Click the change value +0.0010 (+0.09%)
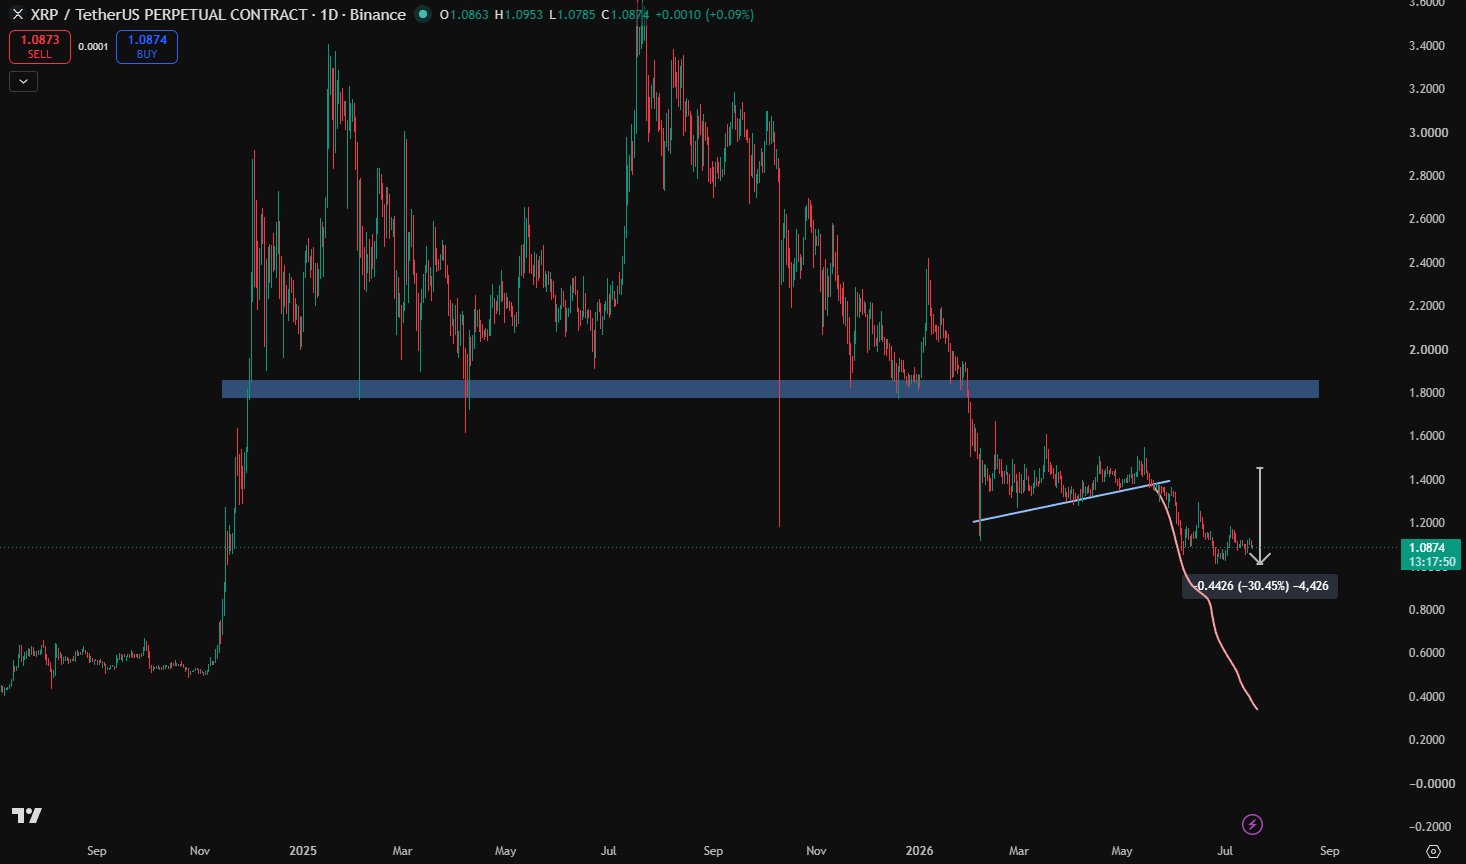 point(704,15)
